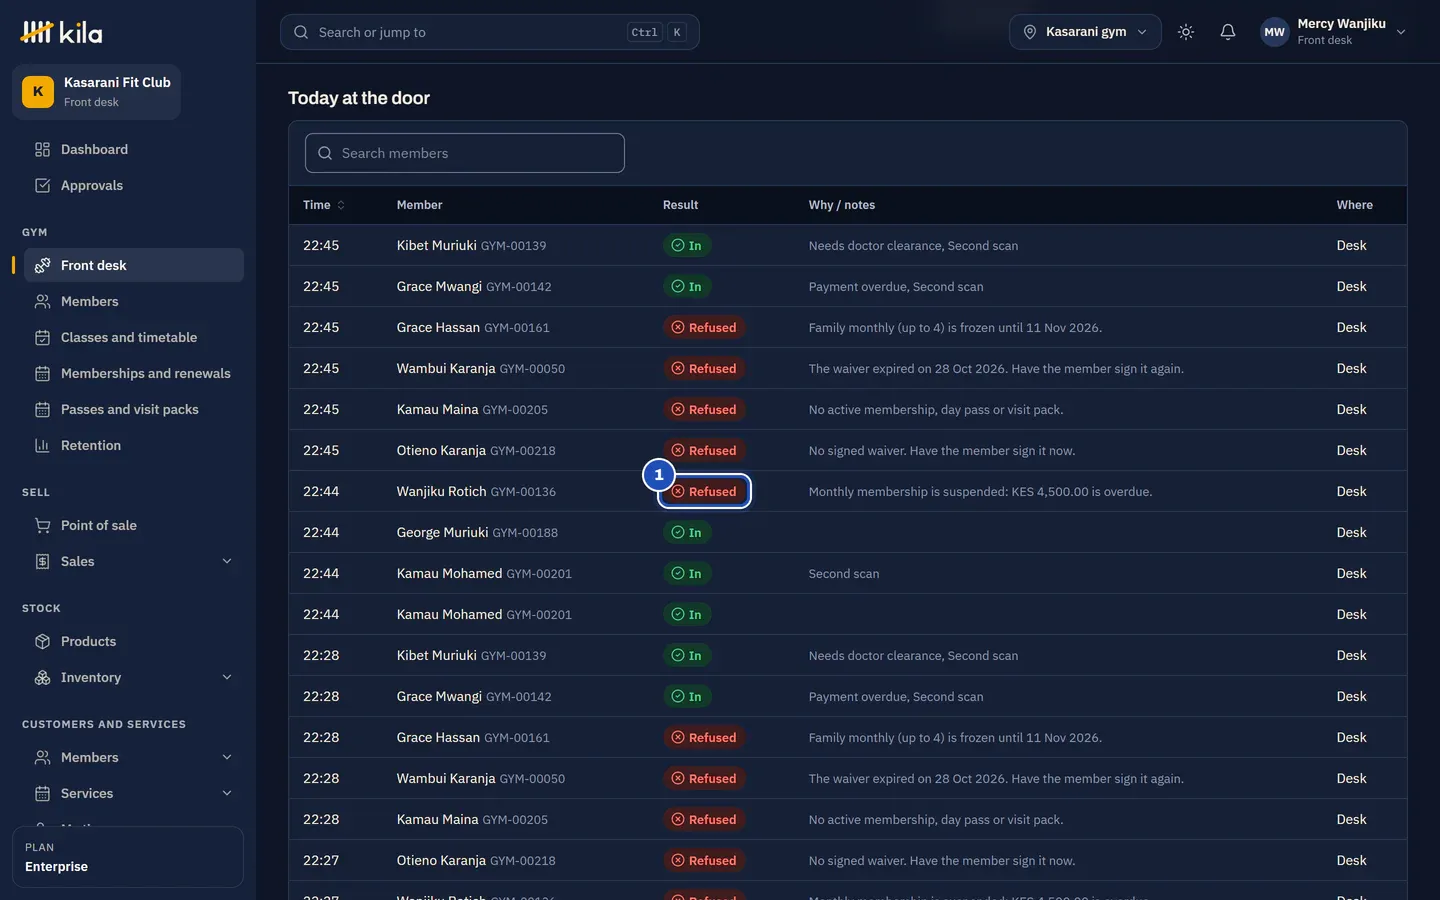Click the Approvals checkbox icon
Screen dimensions: 1440x900
pyautogui.click(x=42, y=186)
